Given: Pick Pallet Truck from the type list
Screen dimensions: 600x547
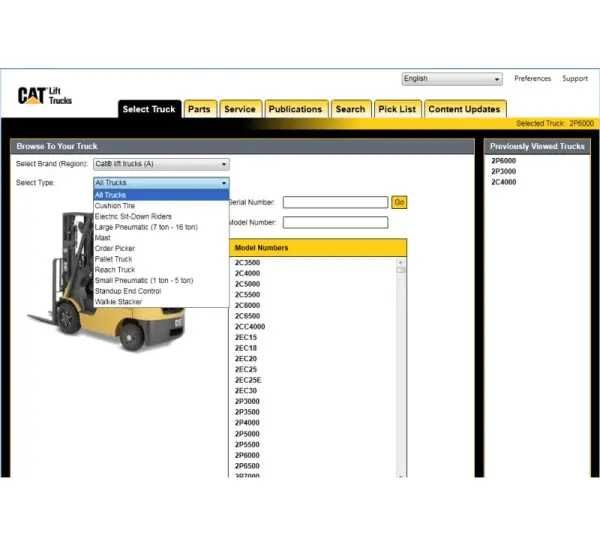Looking at the screenshot, I should tap(161, 259).
